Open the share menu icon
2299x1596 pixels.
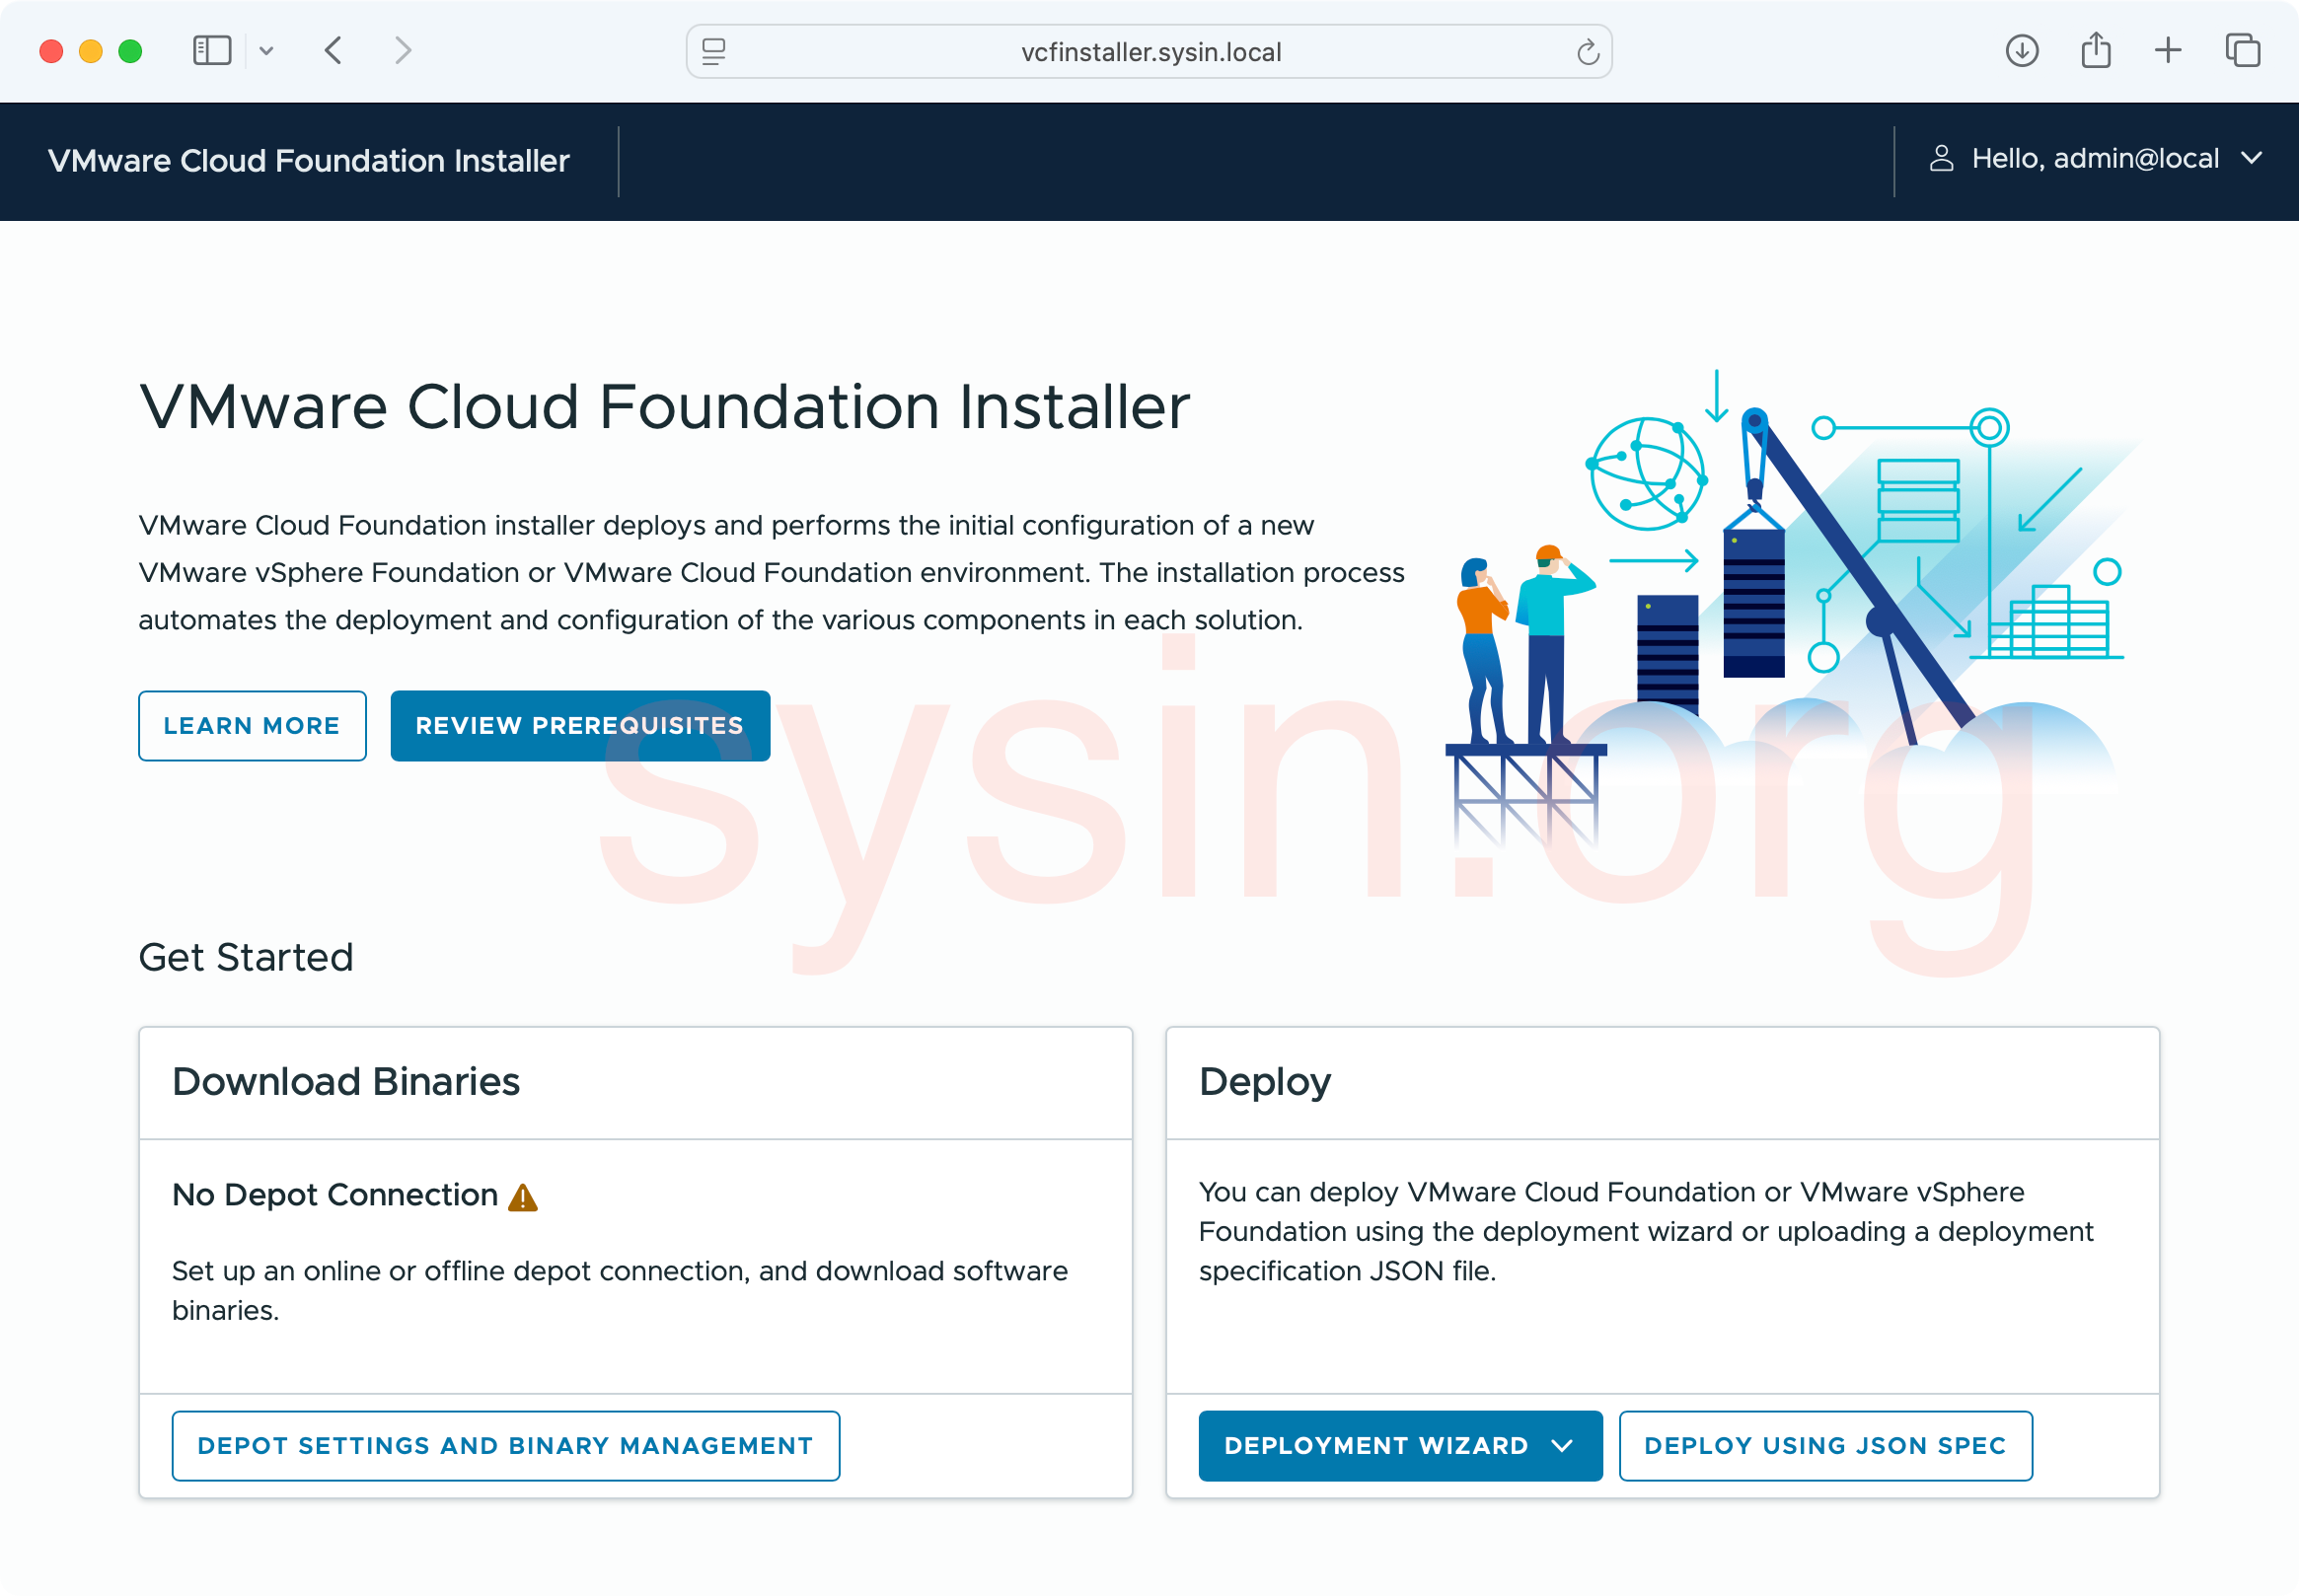2096,50
